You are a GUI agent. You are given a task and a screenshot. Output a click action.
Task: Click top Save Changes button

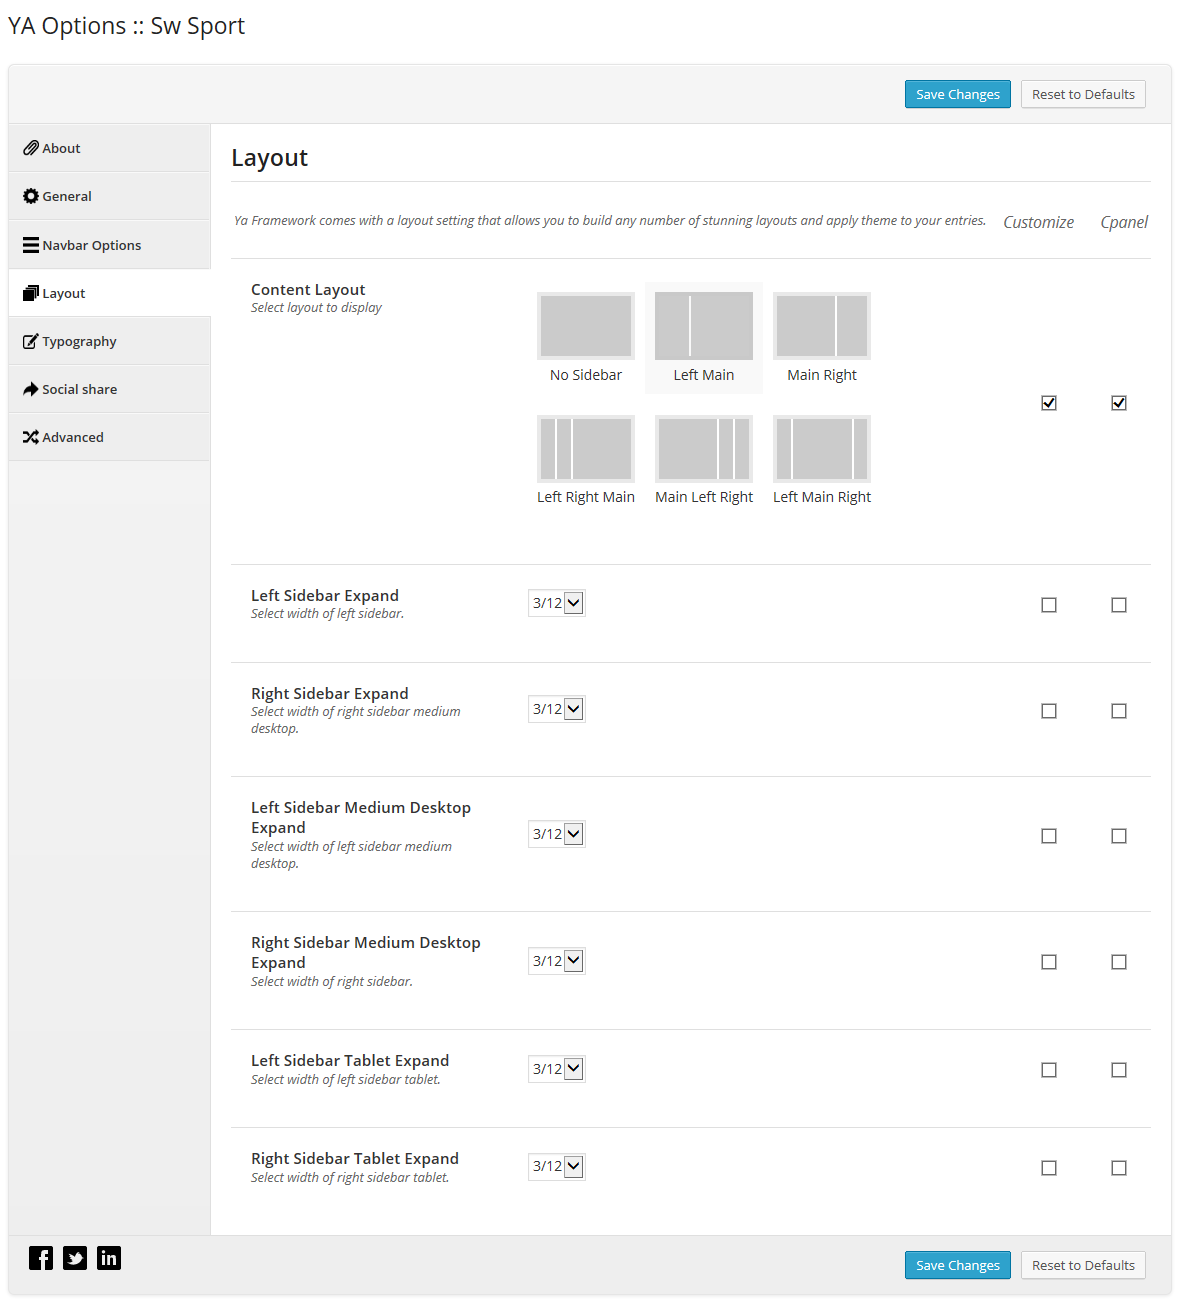958,94
